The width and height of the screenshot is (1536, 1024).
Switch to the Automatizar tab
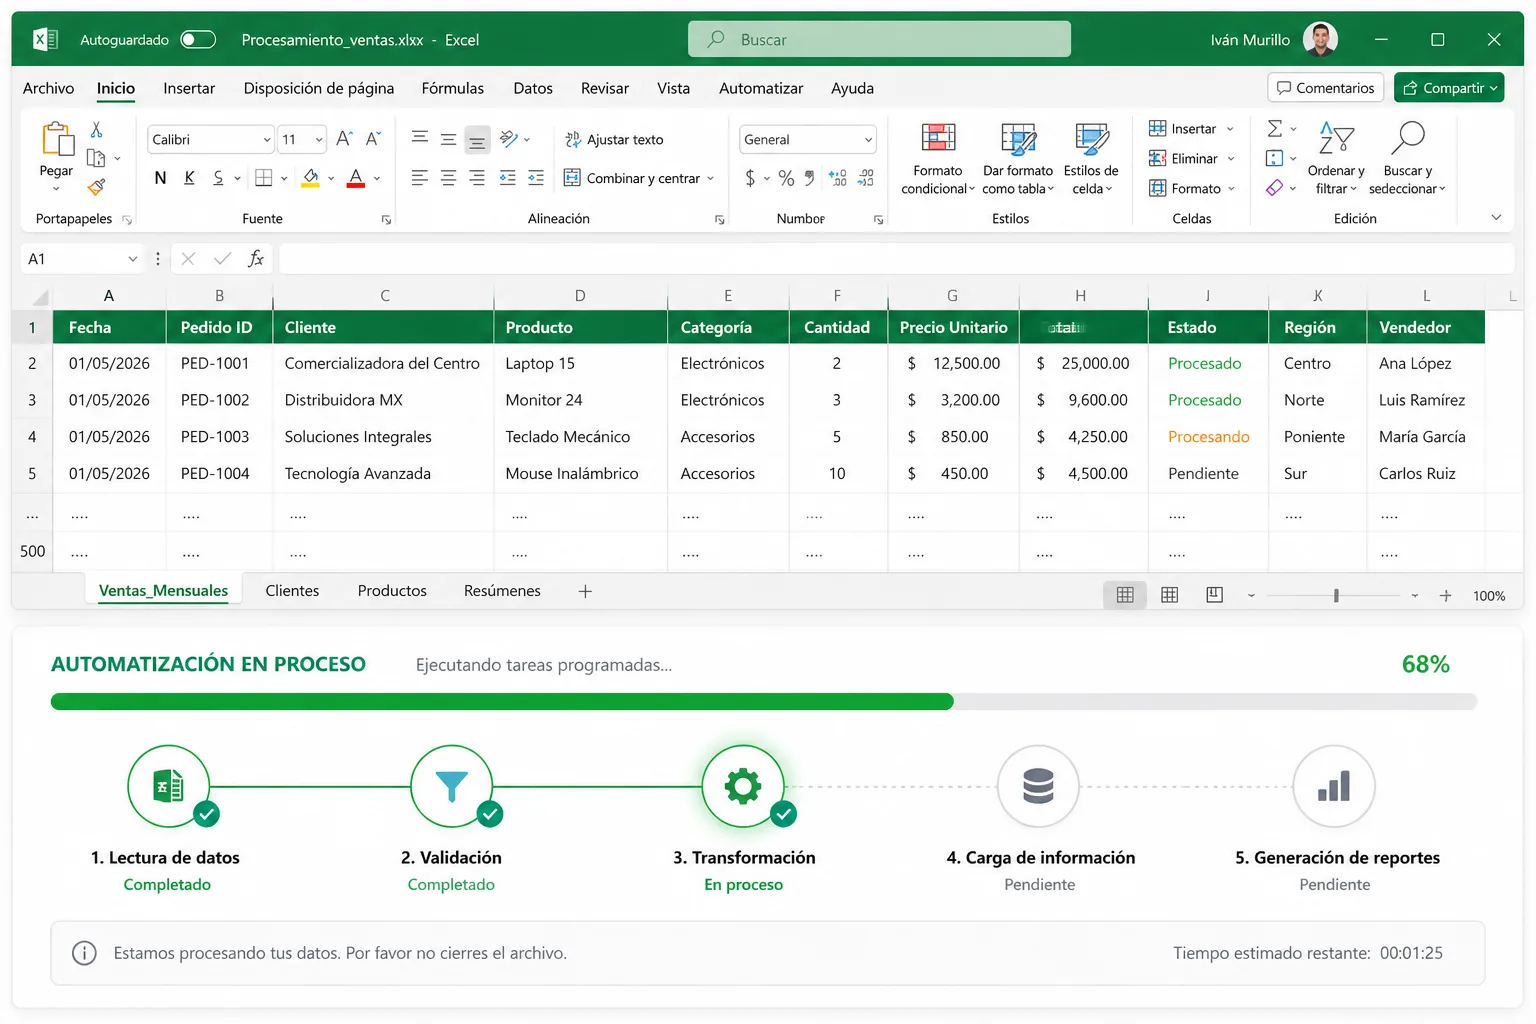(761, 88)
